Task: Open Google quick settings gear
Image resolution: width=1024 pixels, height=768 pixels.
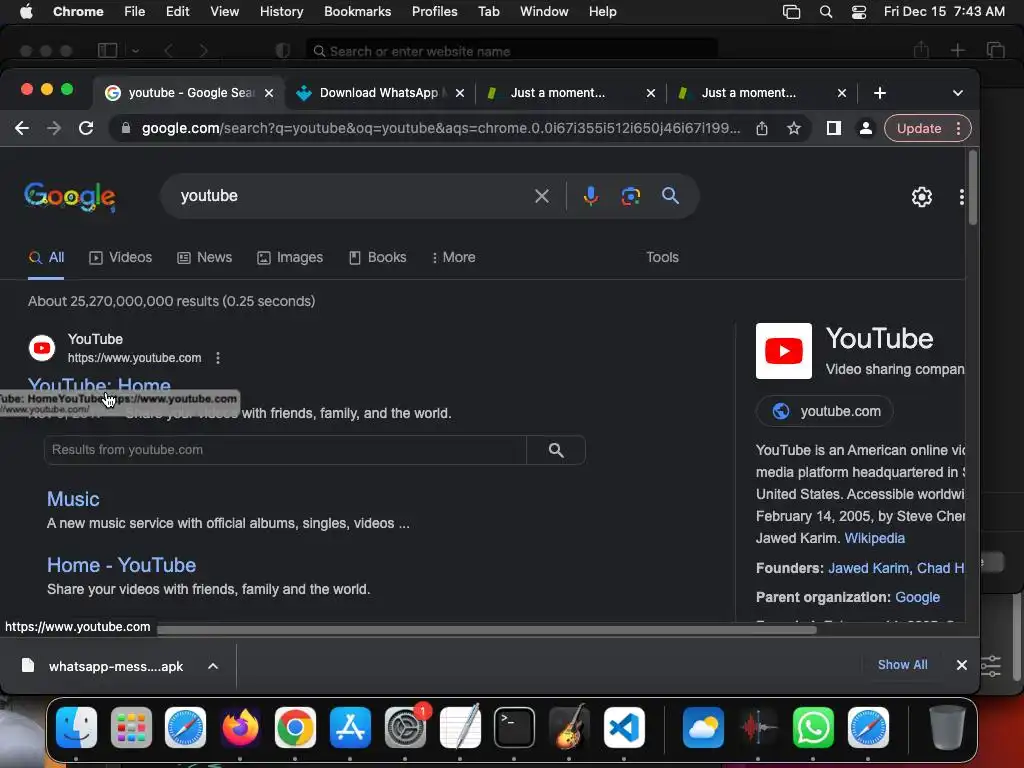Action: [x=921, y=197]
